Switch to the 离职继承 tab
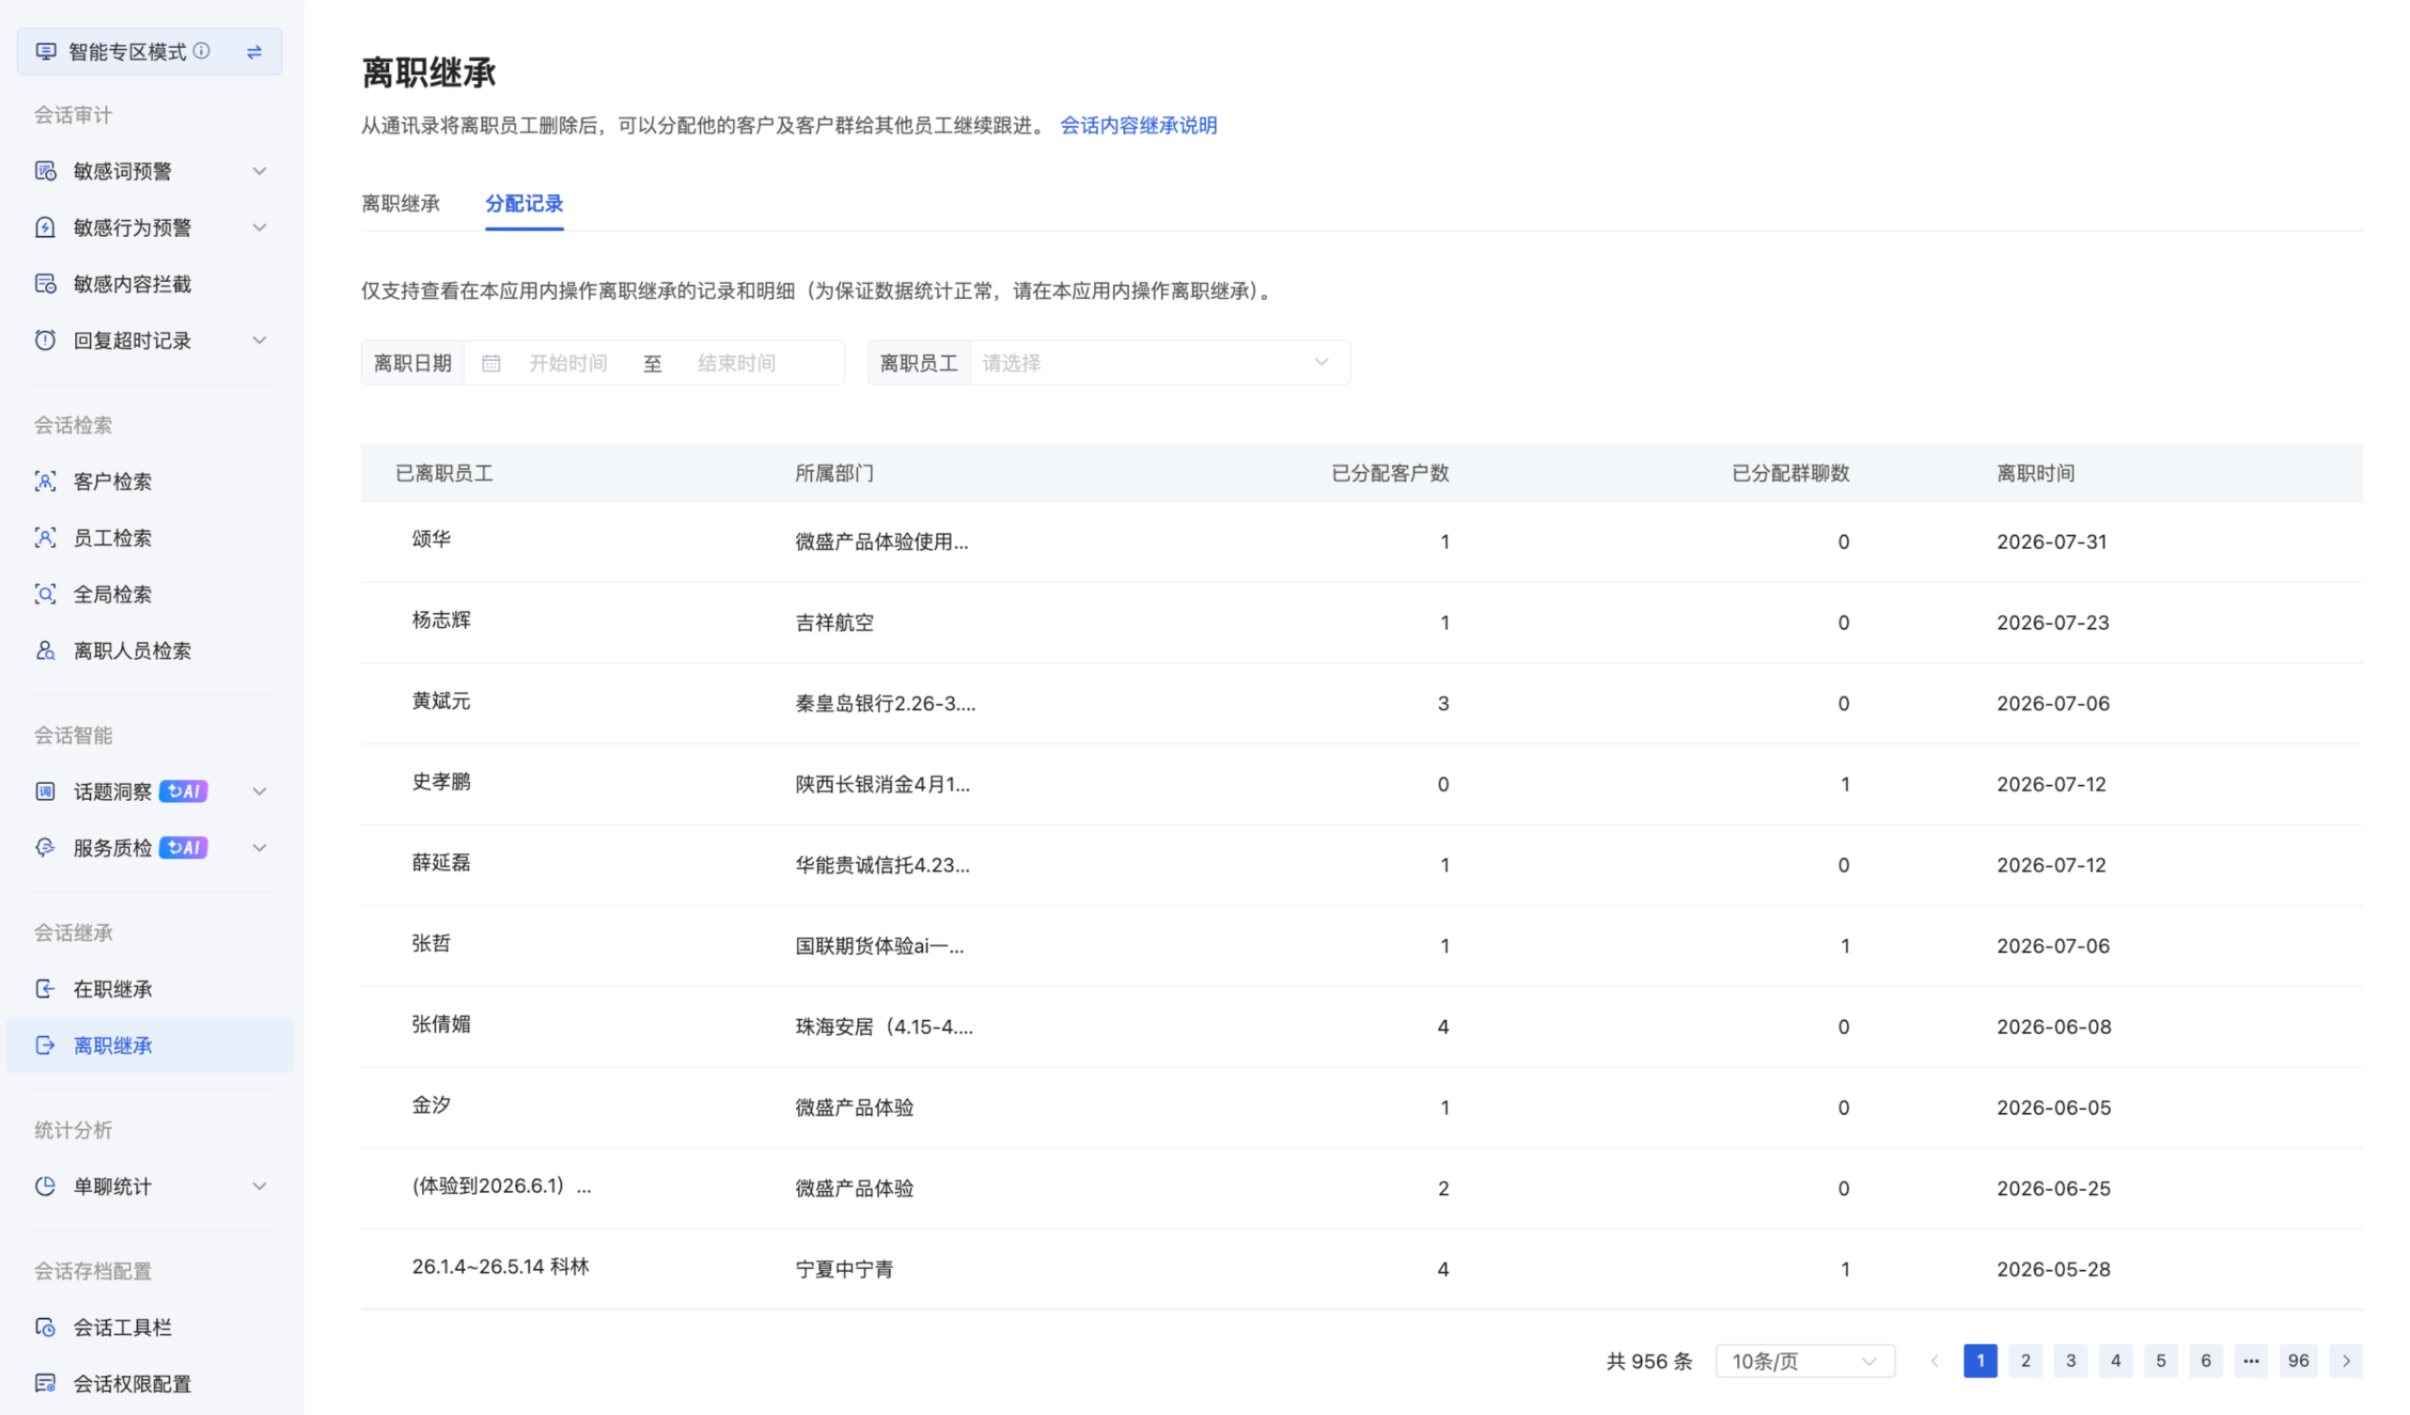Screen dimensions: 2410x1415 (401, 203)
